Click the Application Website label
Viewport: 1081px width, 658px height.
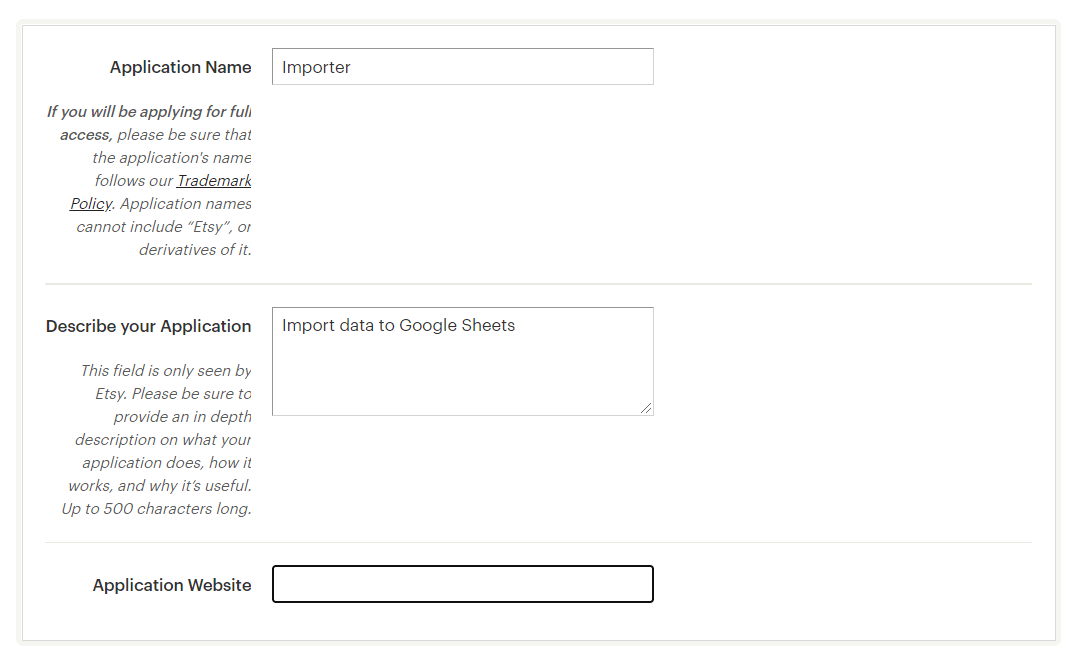pyautogui.click(x=171, y=585)
